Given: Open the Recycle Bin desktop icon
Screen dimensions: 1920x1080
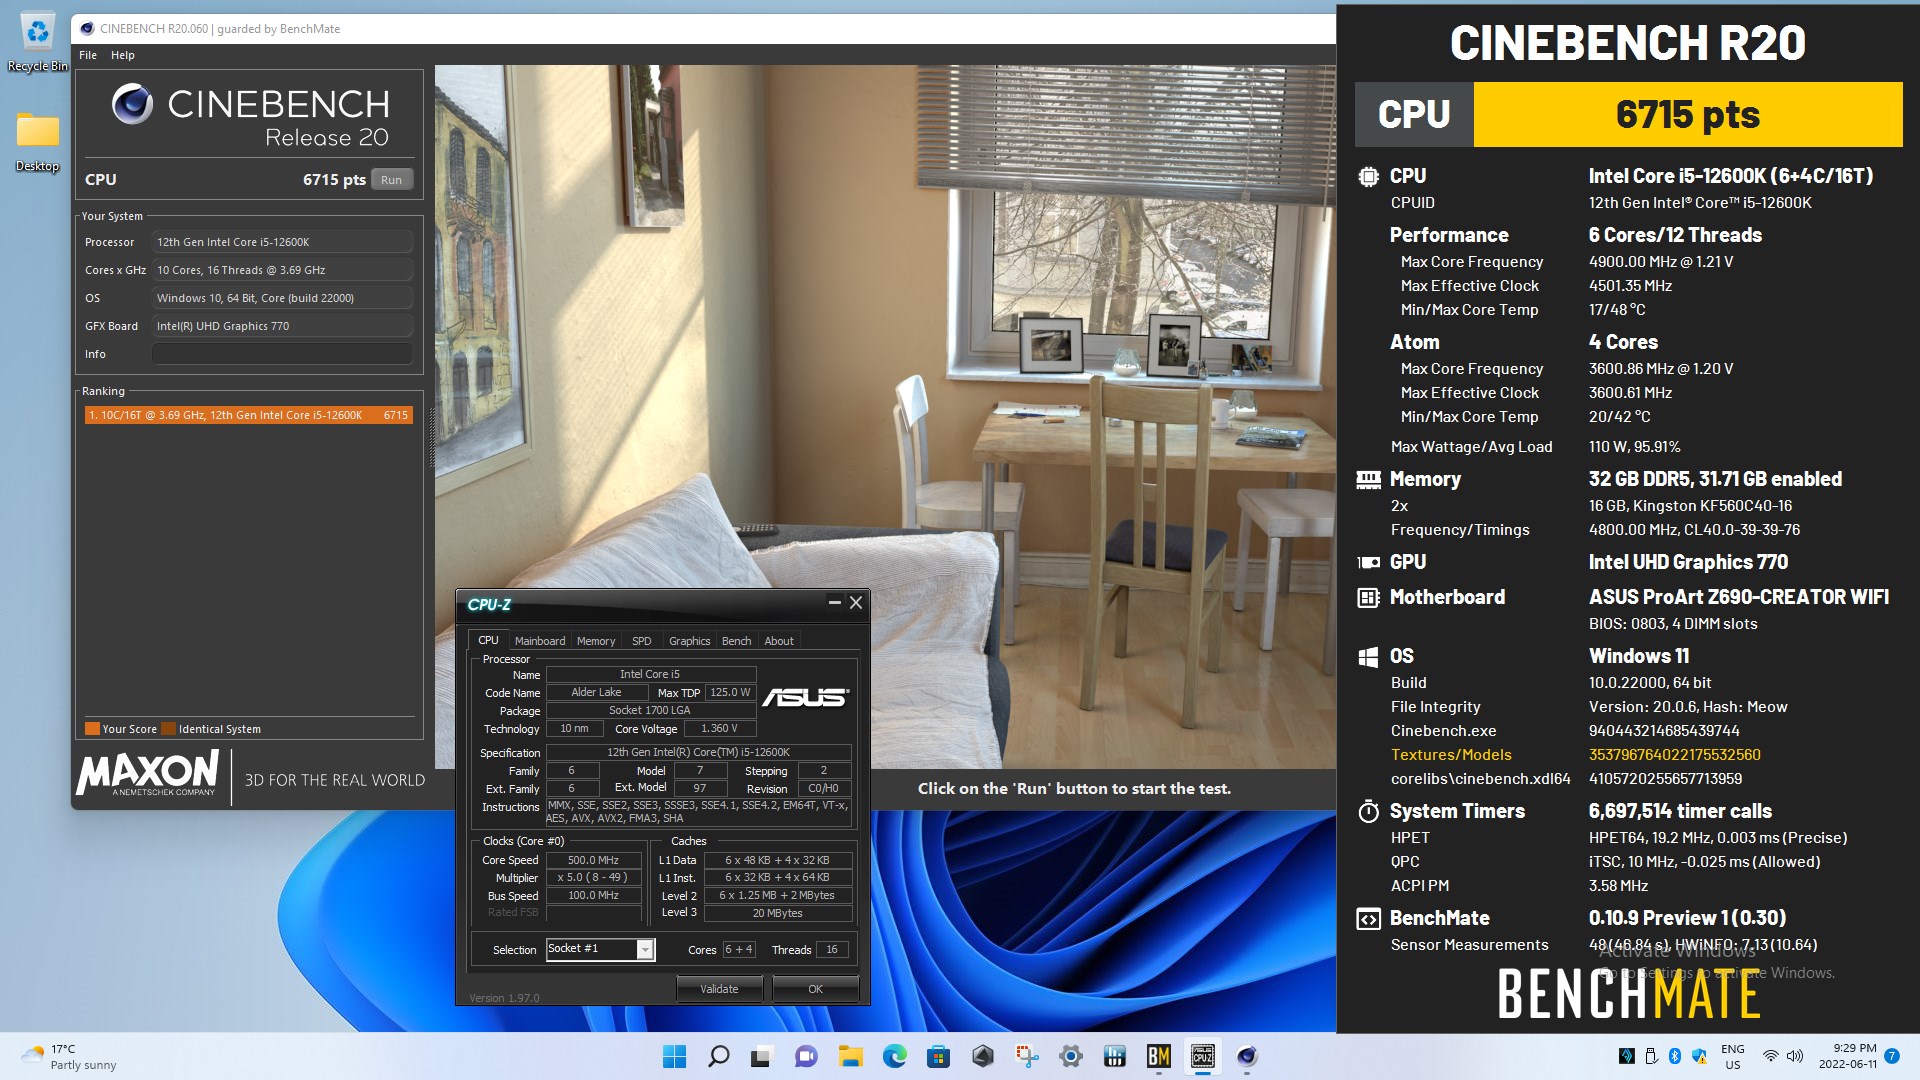Looking at the screenshot, I should pyautogui.click(x=37, y=42).
